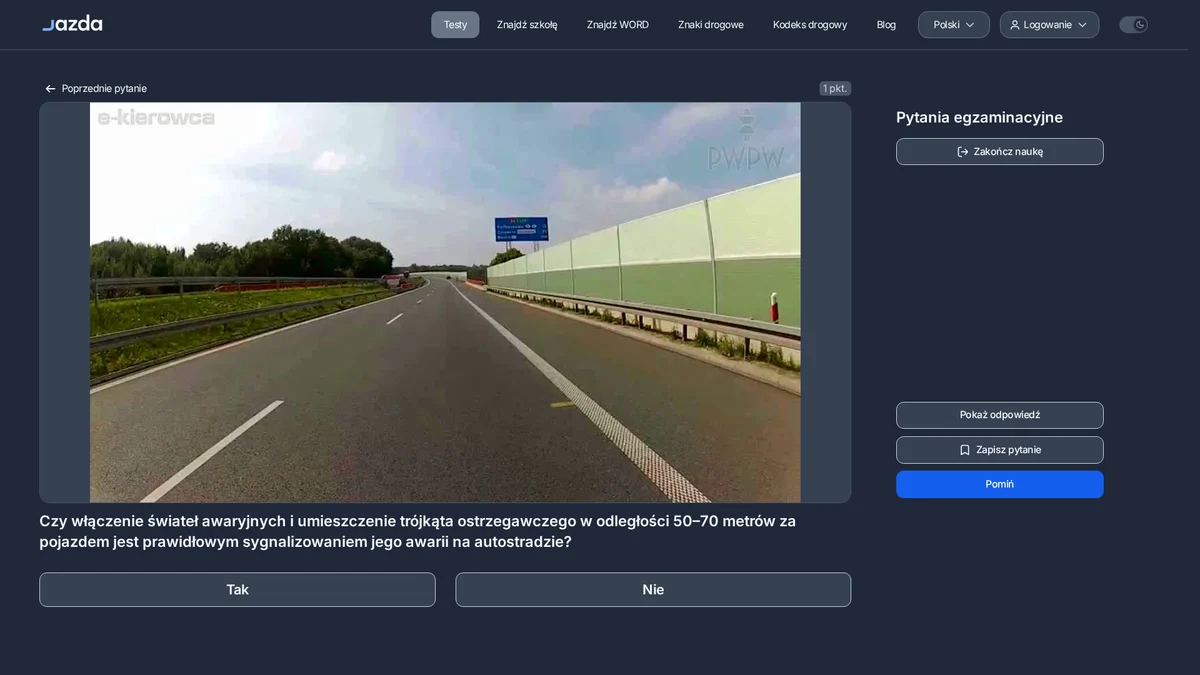The image size is (1200, 675).
Task: Toggle the dark mode moon switch
Action: pyautogui.click(x=1133, y=25)
